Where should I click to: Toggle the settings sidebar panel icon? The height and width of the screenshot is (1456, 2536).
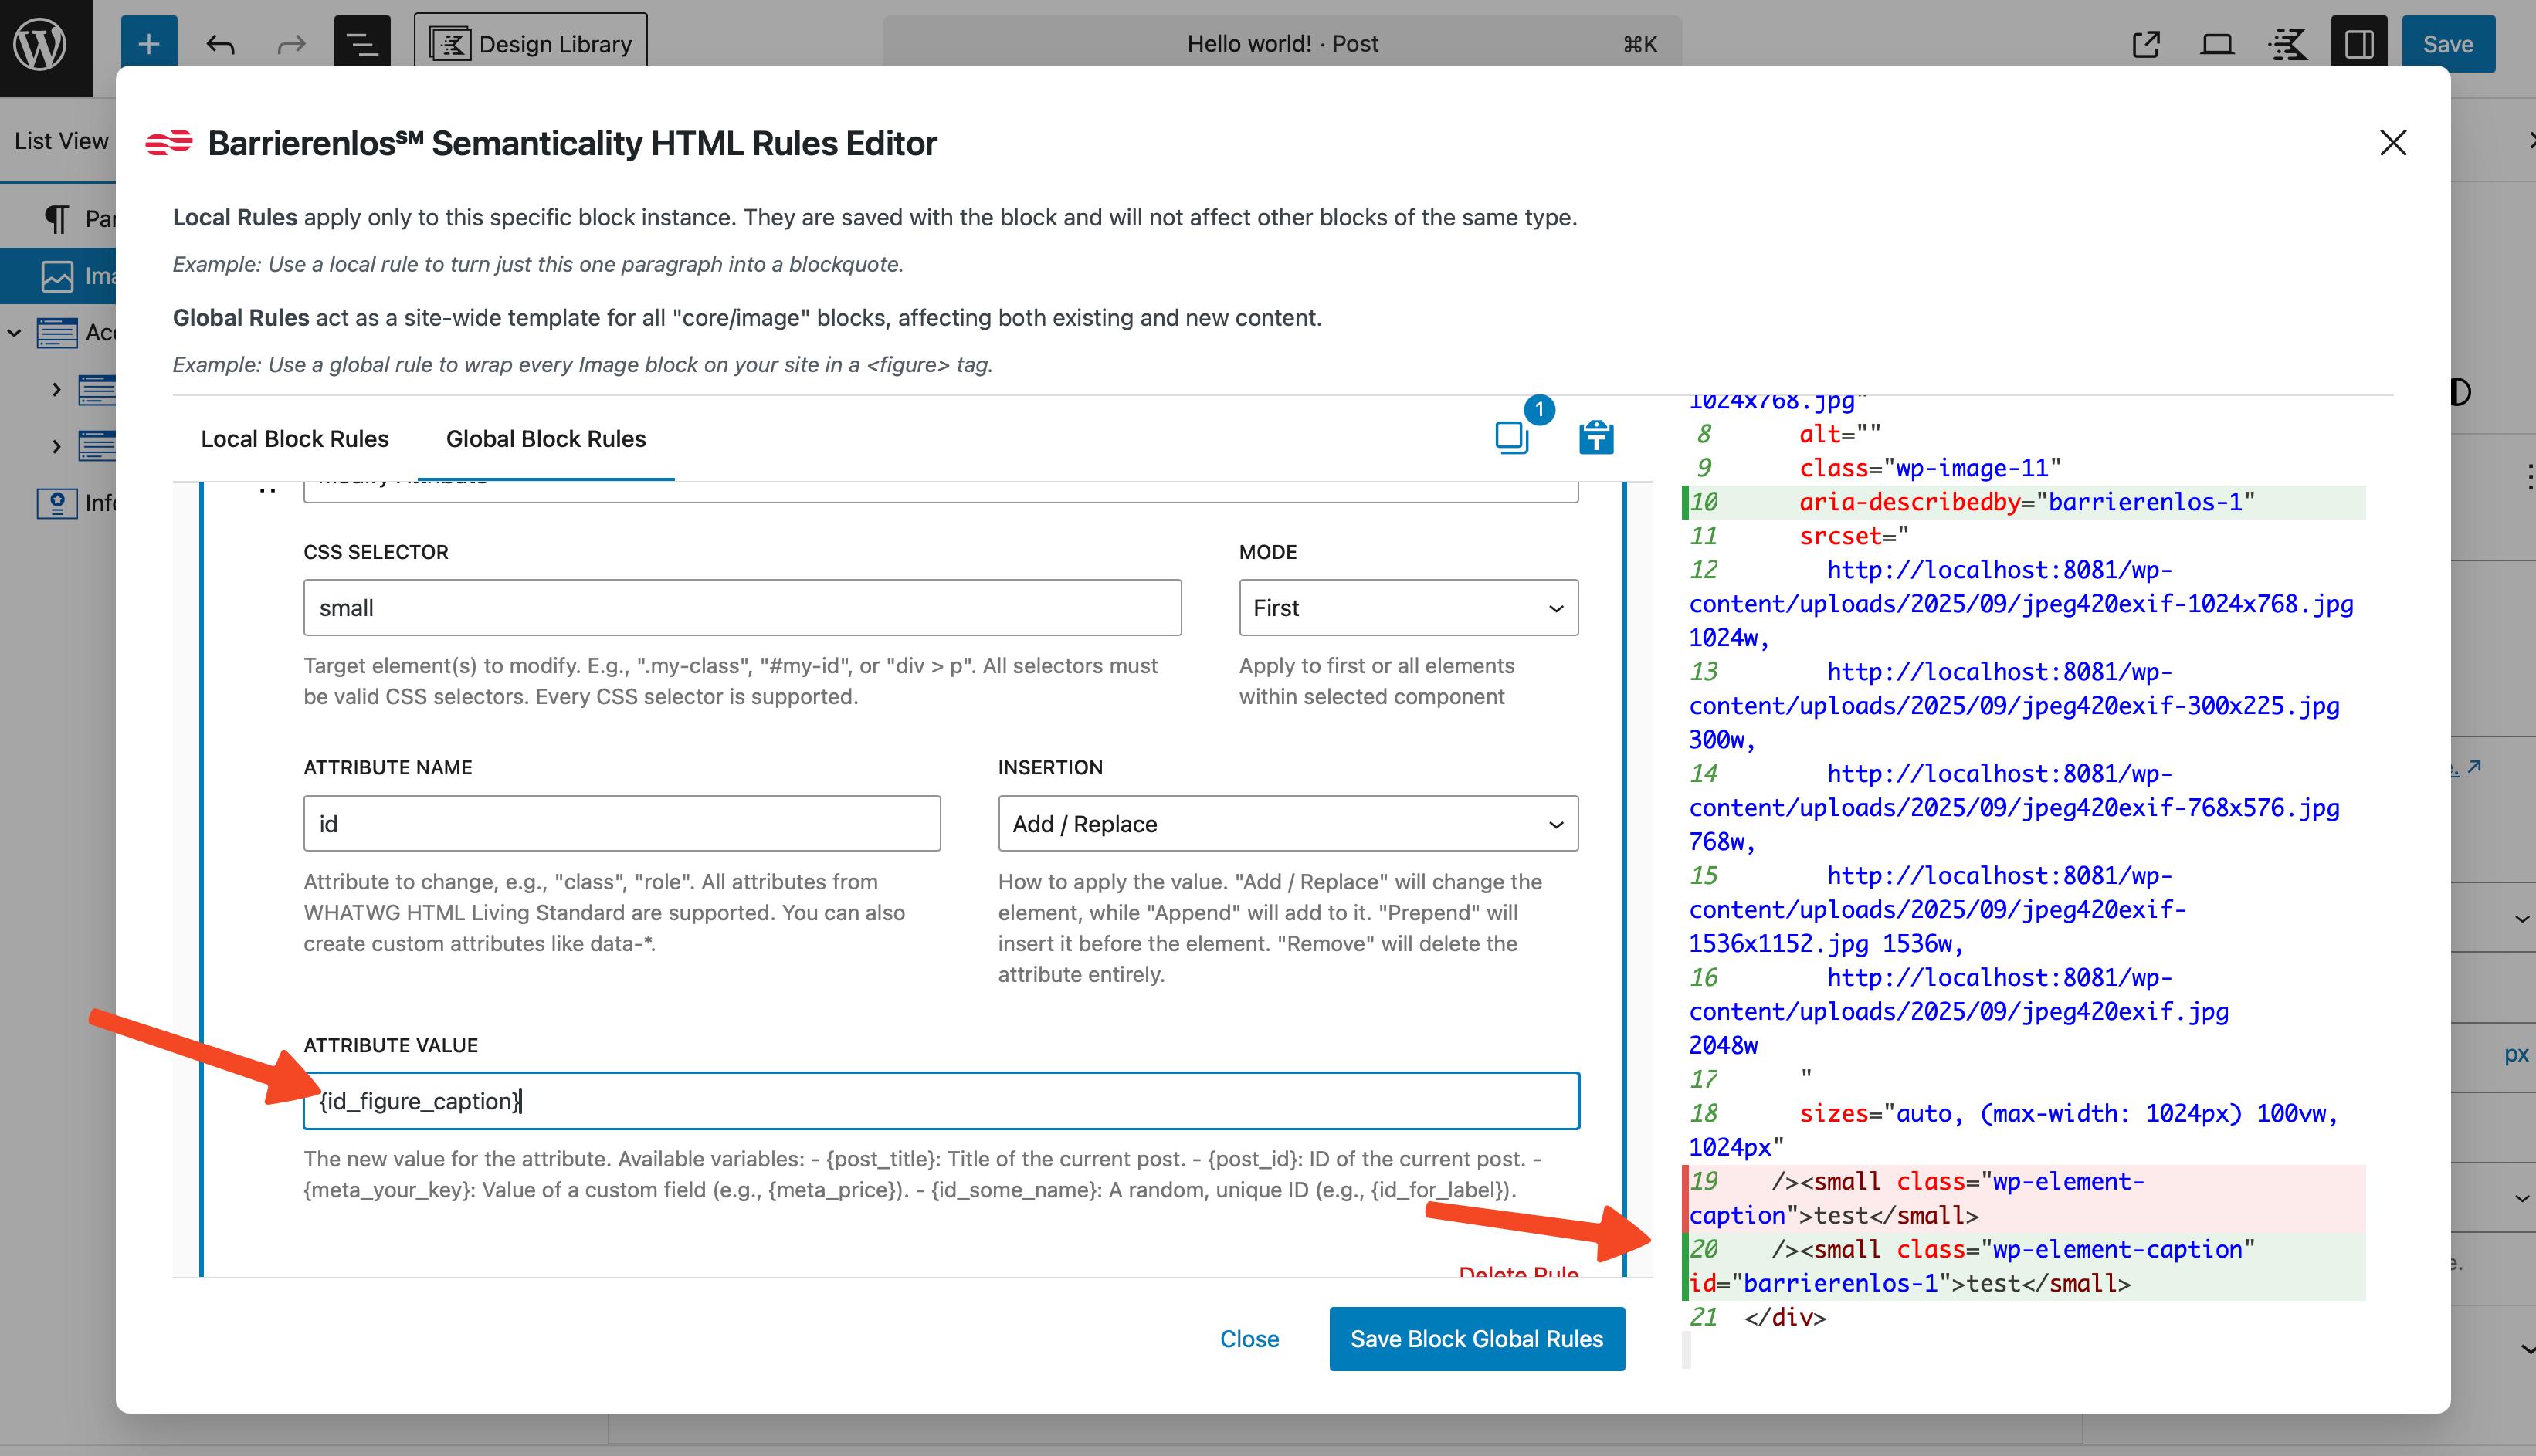2359,44
